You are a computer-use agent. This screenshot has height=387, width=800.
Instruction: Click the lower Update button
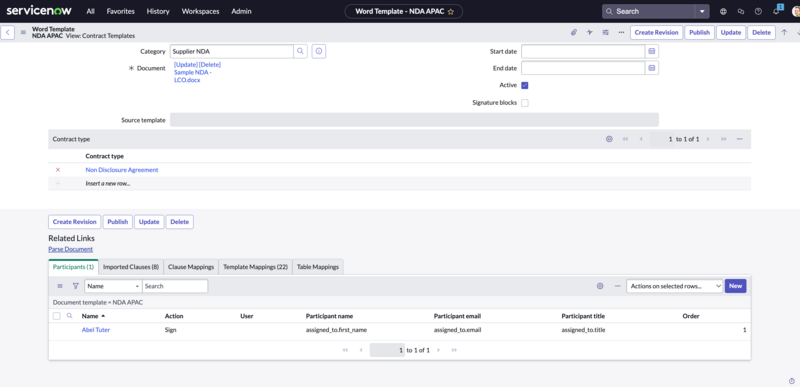click(x=149, y=222)
